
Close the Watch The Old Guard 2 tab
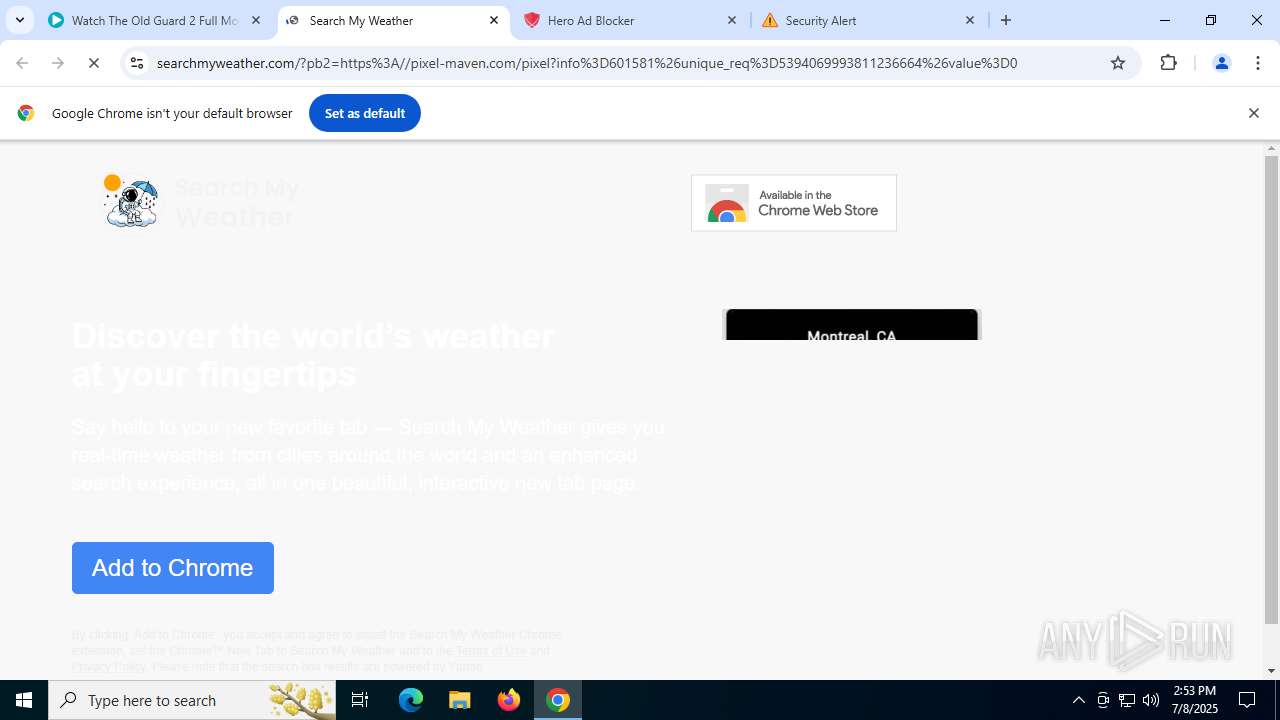click(256, 20)
